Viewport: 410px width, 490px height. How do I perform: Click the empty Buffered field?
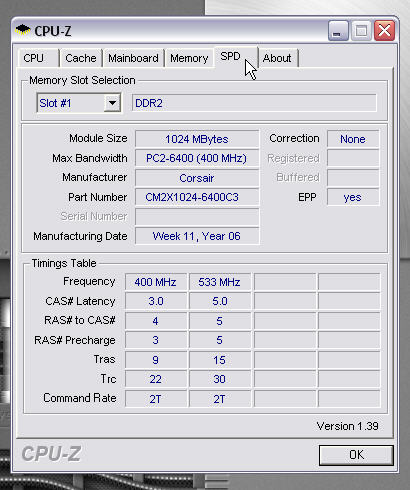(353, 178)
